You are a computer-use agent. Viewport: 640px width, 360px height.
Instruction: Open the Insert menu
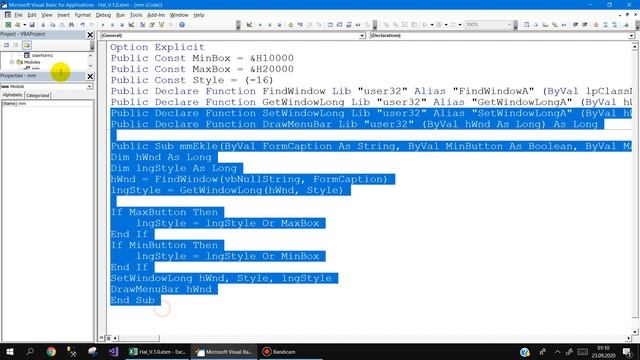63,15
